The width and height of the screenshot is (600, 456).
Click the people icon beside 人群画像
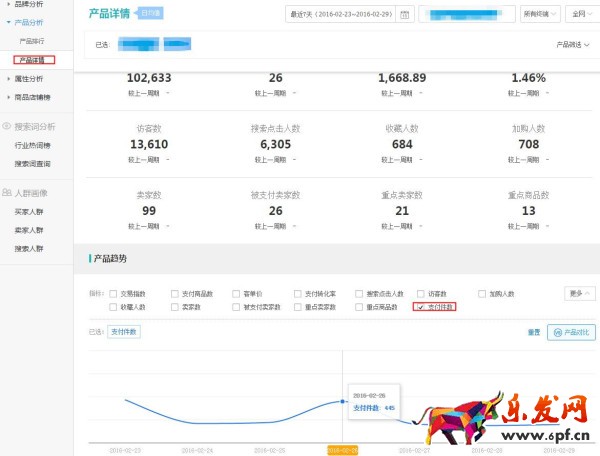(x=7, y=192)
